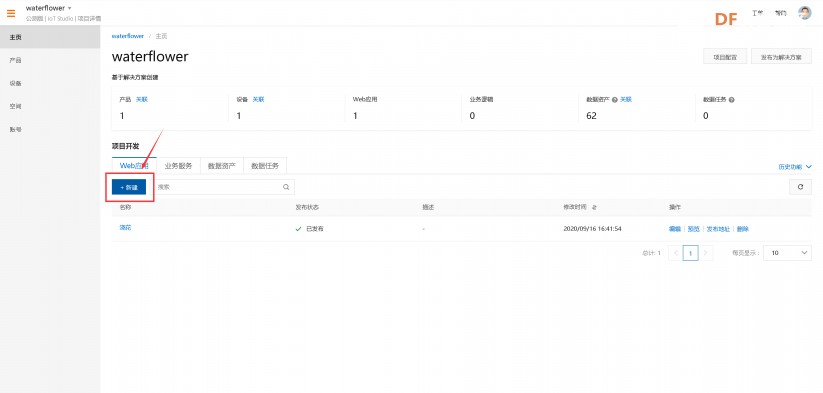Image resolution: width=823 pixels, height=393 pixels.
Task: Select 空间 in the left sidebar
Action: coord(50,107)
